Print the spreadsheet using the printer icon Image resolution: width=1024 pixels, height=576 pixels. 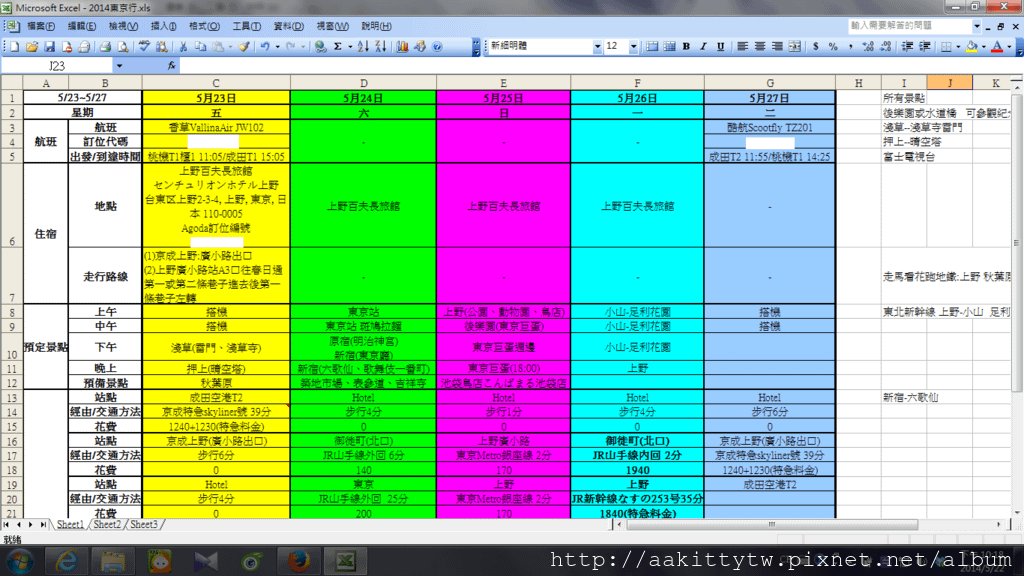(x=105, y=46)
